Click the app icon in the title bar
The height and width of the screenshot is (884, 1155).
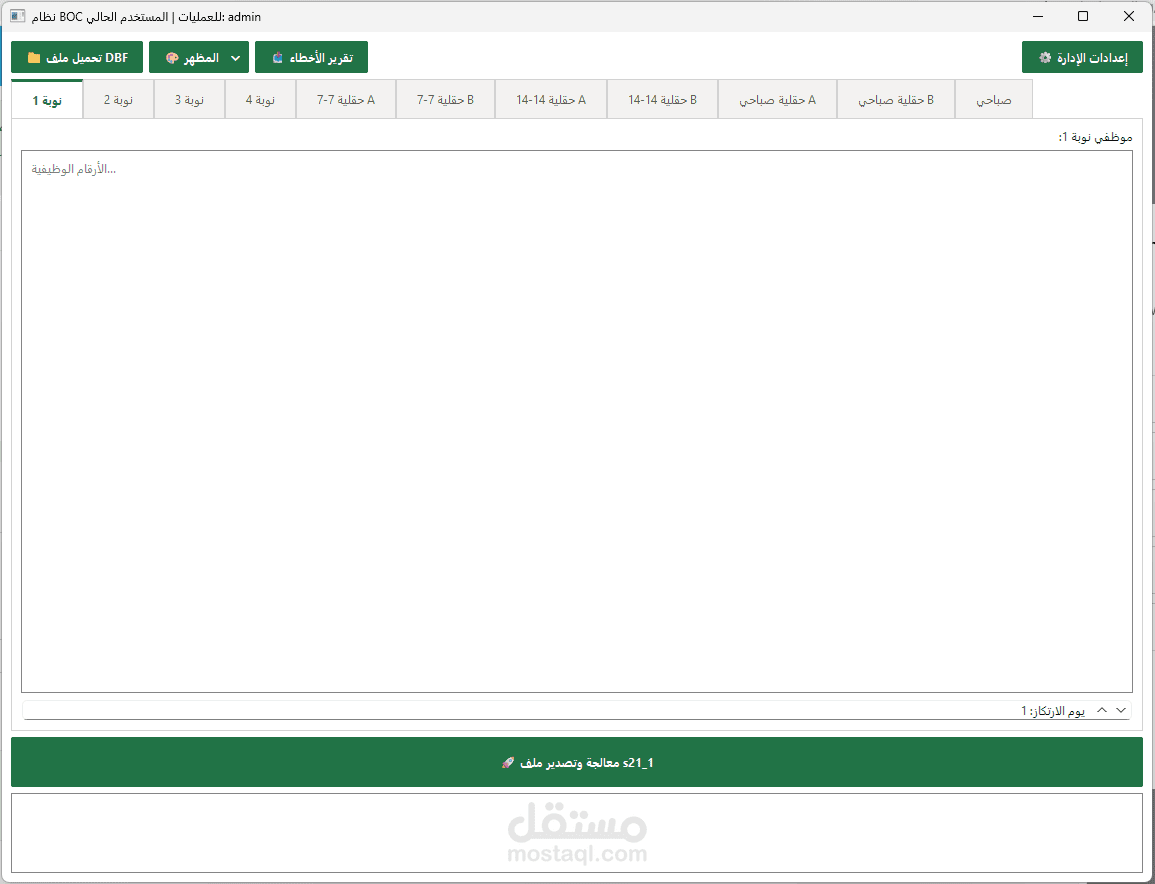18,16
